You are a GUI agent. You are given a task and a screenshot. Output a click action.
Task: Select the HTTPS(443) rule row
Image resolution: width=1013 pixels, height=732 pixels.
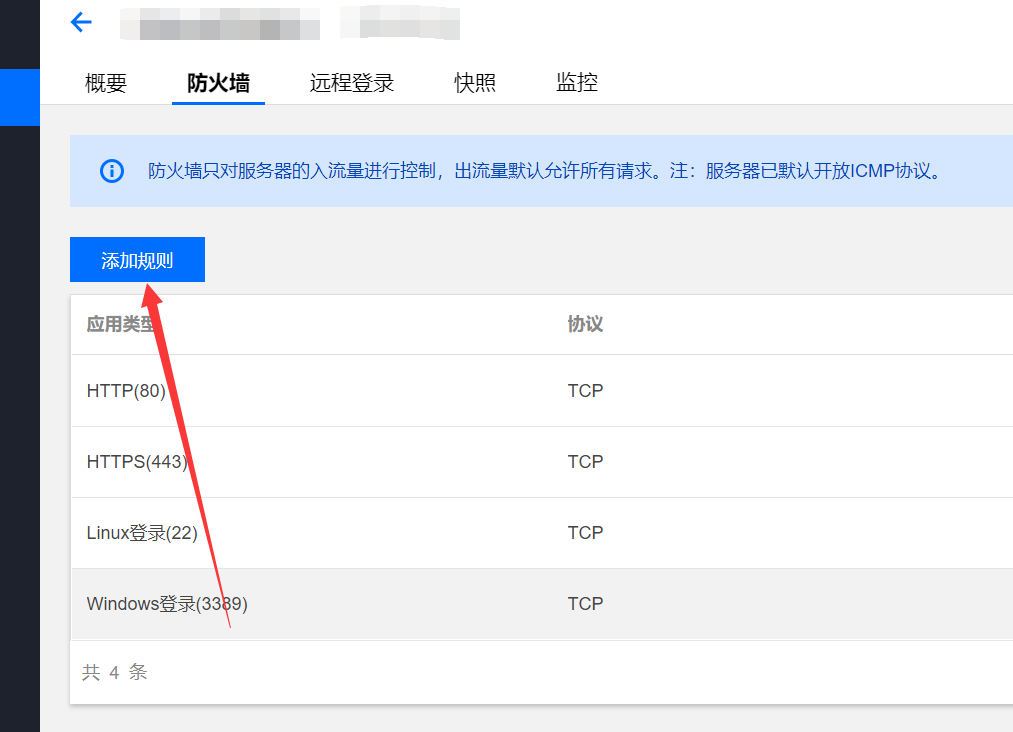(x=542, y=461)
